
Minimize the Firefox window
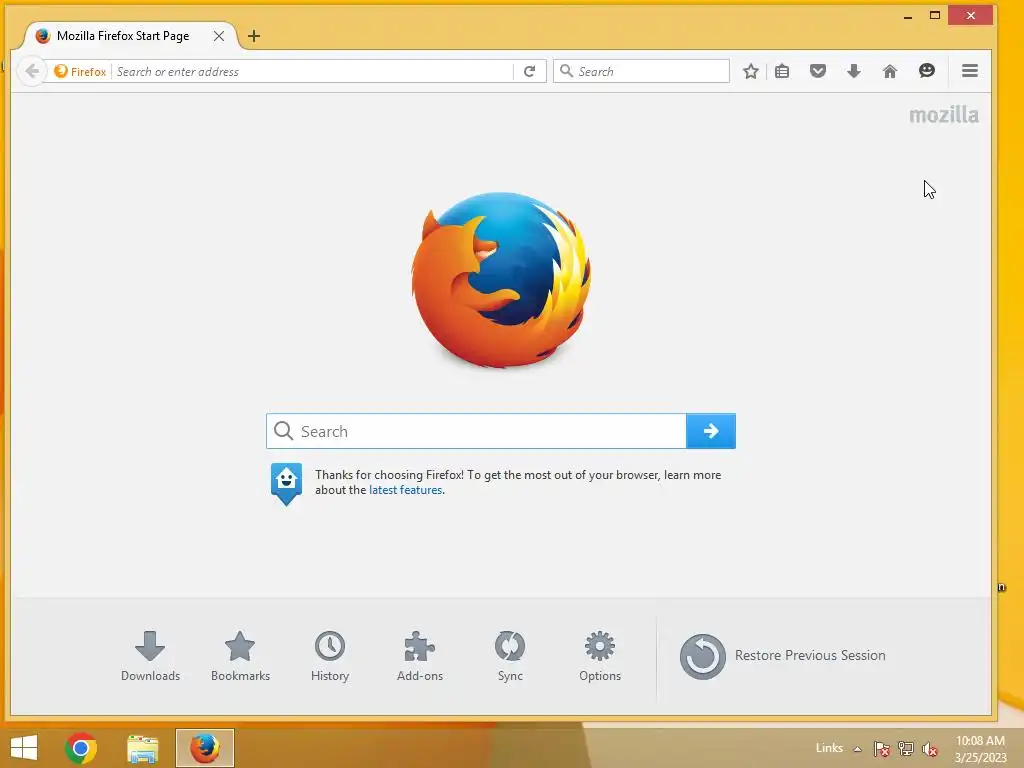click(x=908, y=16)
